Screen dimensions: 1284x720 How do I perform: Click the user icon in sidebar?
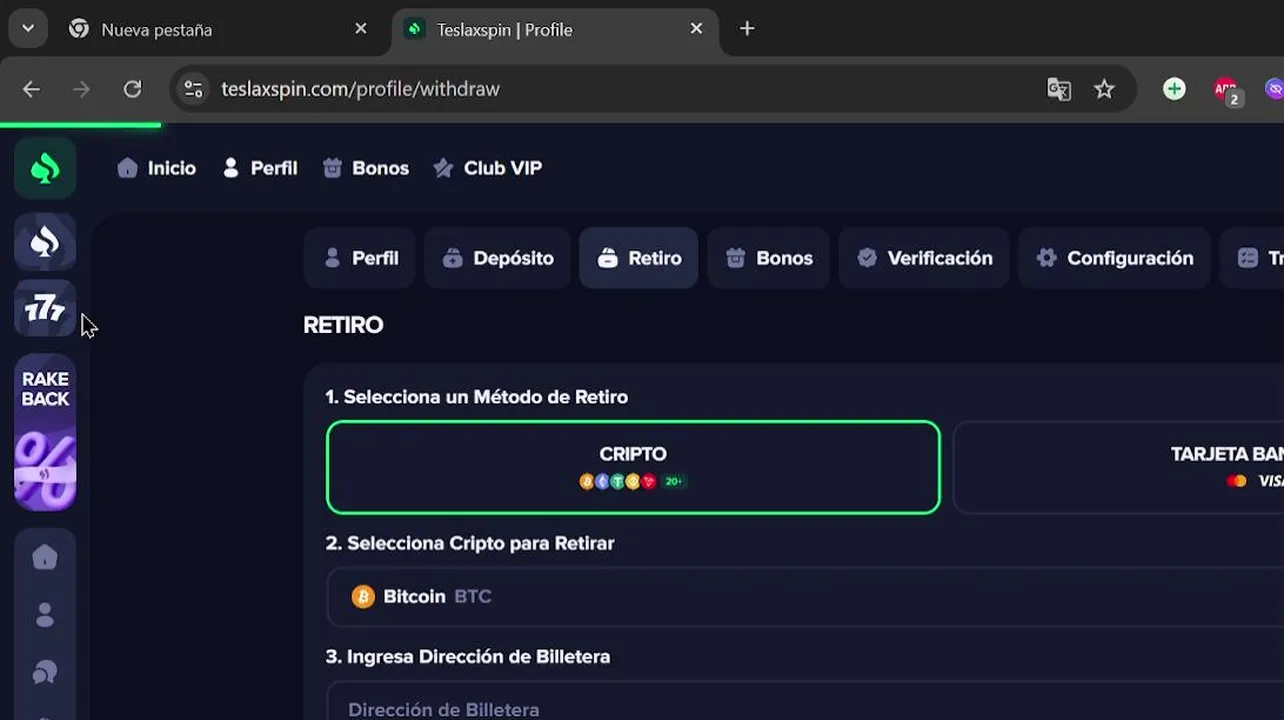click(x=45, y=615)
